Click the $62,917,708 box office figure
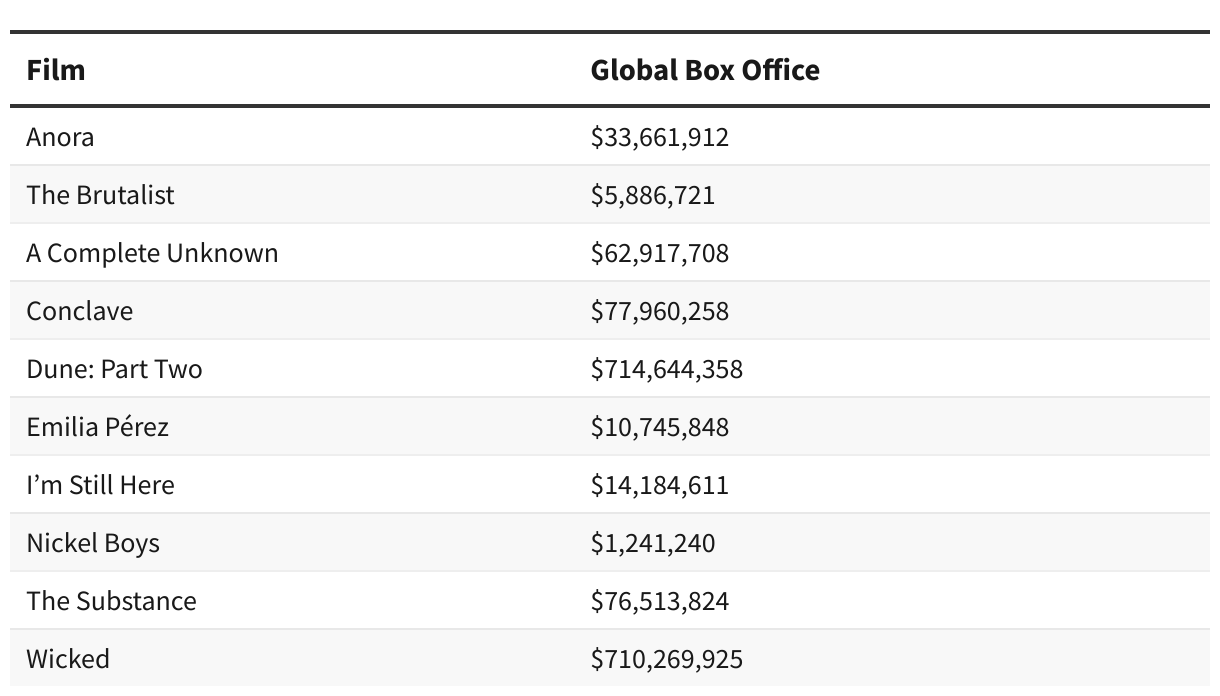The width and height of the screenshot is (1220, 696). point(660,253)
